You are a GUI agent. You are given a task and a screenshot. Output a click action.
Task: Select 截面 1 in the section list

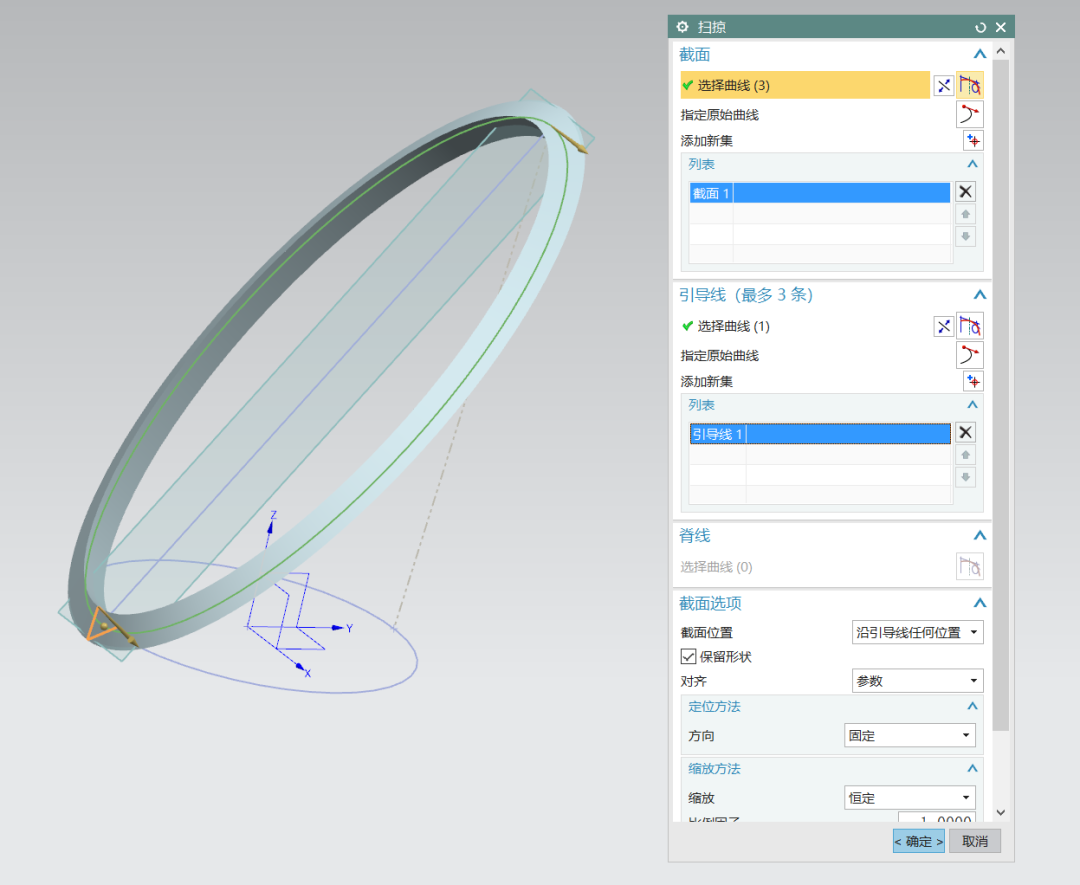pos(820,193)
